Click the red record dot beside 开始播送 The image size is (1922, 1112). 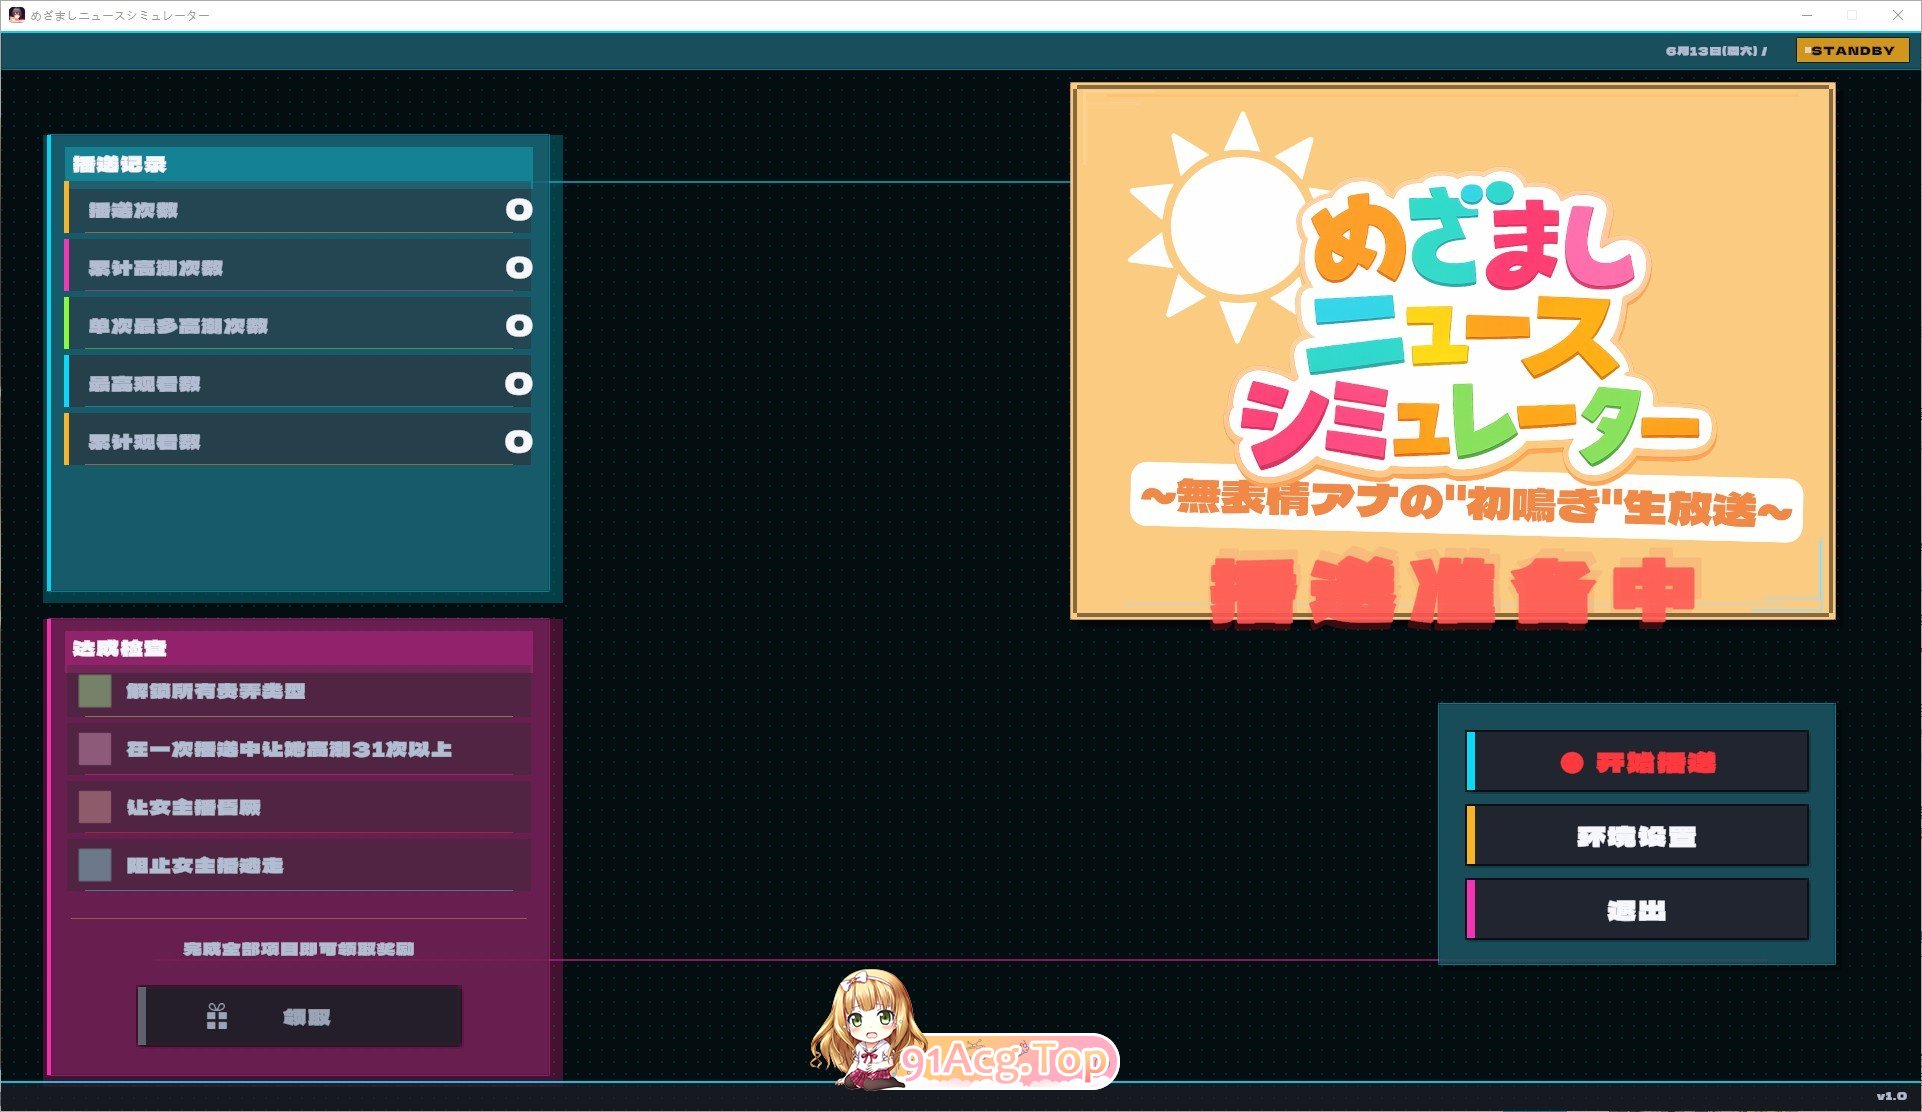point(1571,763)
